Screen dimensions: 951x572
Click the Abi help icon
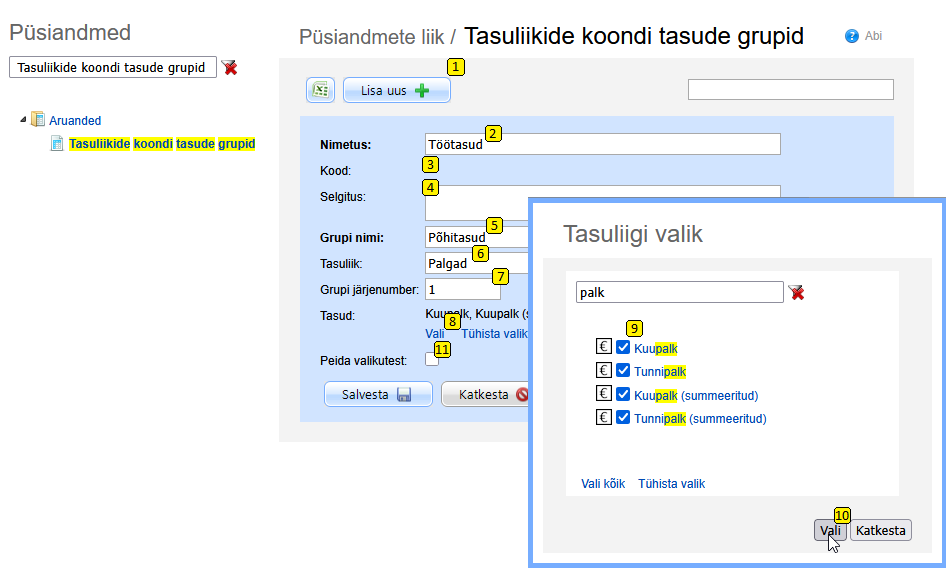coord(852,36)
